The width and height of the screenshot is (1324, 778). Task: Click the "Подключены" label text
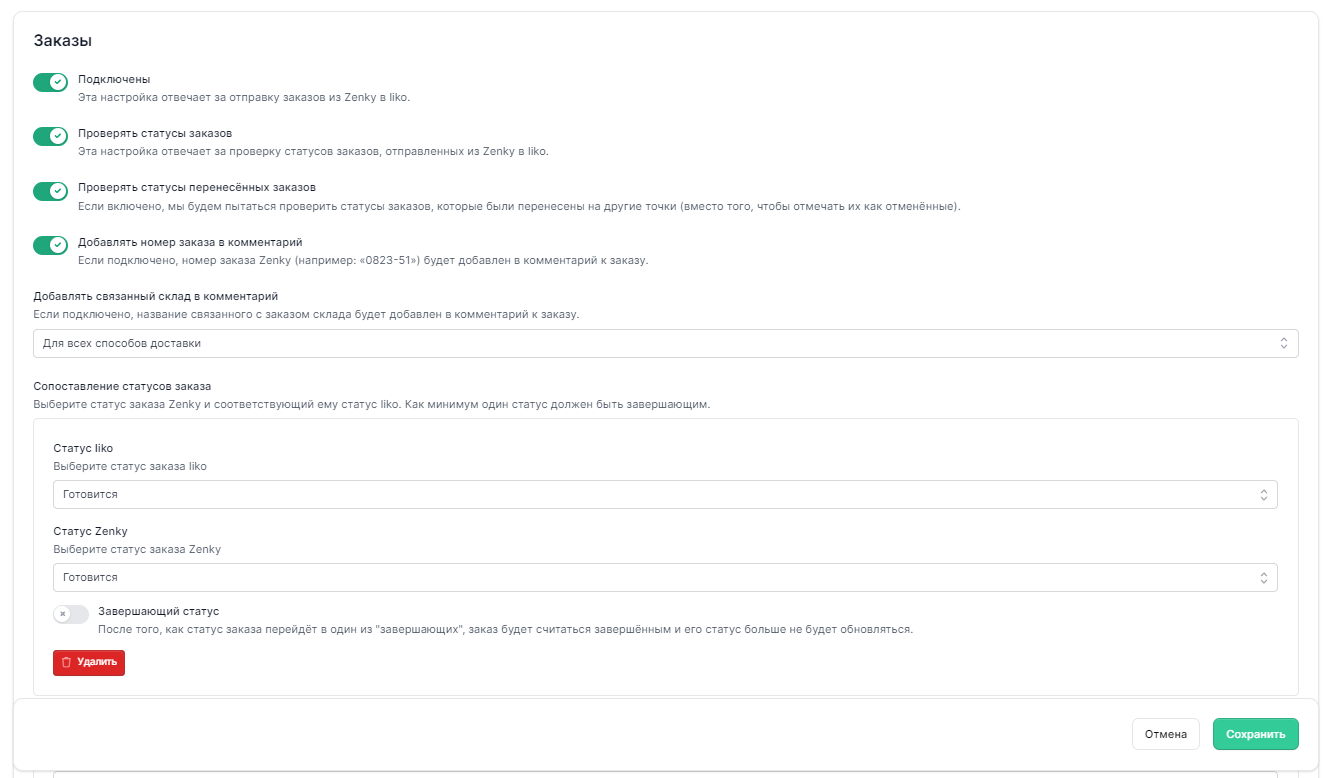coord(114,79)
